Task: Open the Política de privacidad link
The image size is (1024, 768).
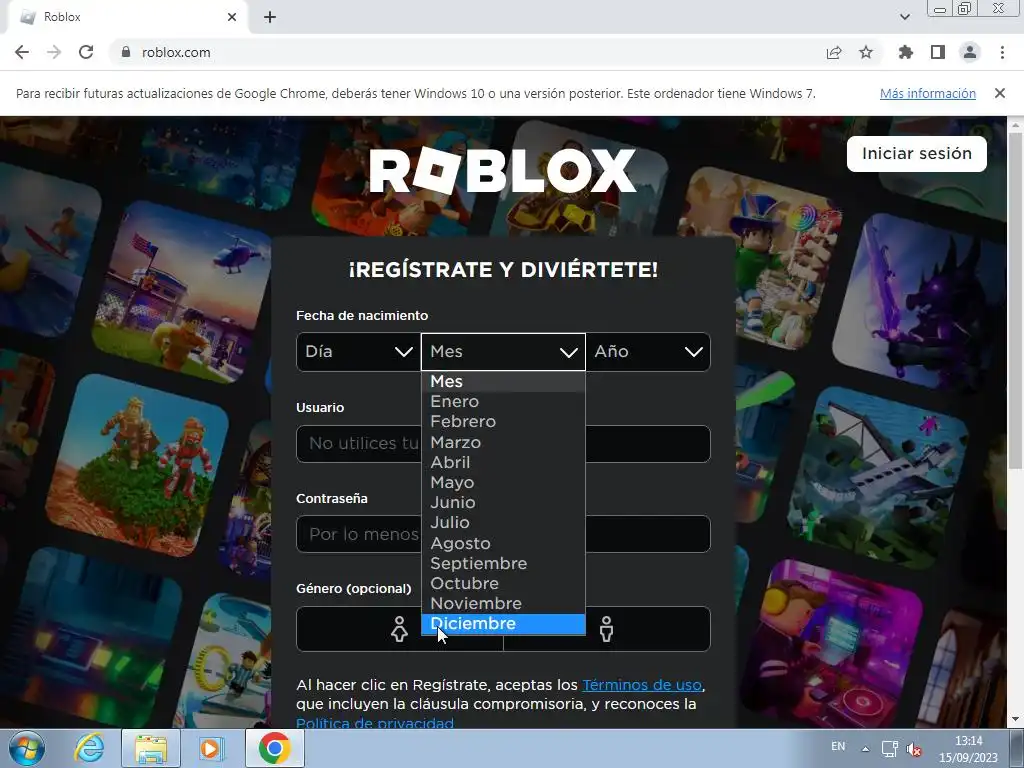Action: click(375, 723)
